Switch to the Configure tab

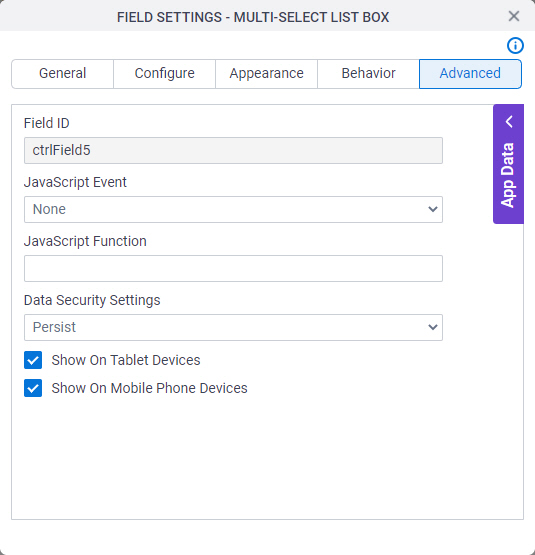pos(164,74)
